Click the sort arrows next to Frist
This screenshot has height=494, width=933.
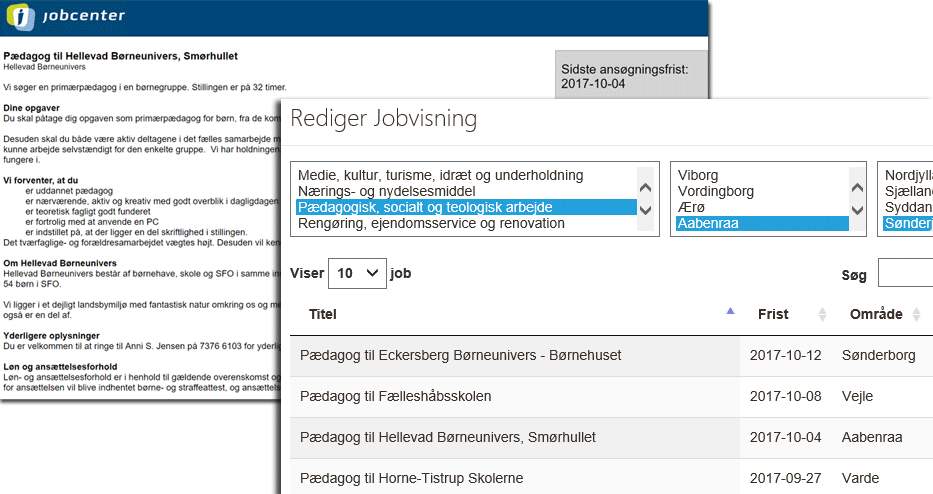(822, 314)
